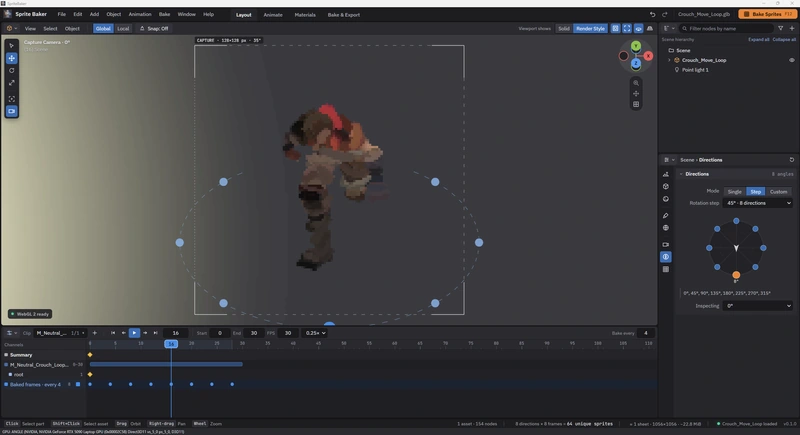The image size is (800, 435).
Task: Pick the Scale tool in left toolbar
Action: 11,83
